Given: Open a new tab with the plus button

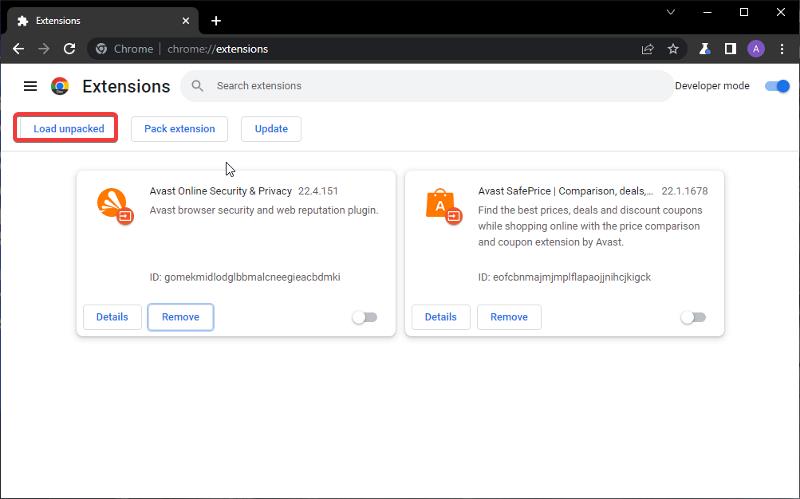Looking at the screenshot, I should (x=216, y=20).
